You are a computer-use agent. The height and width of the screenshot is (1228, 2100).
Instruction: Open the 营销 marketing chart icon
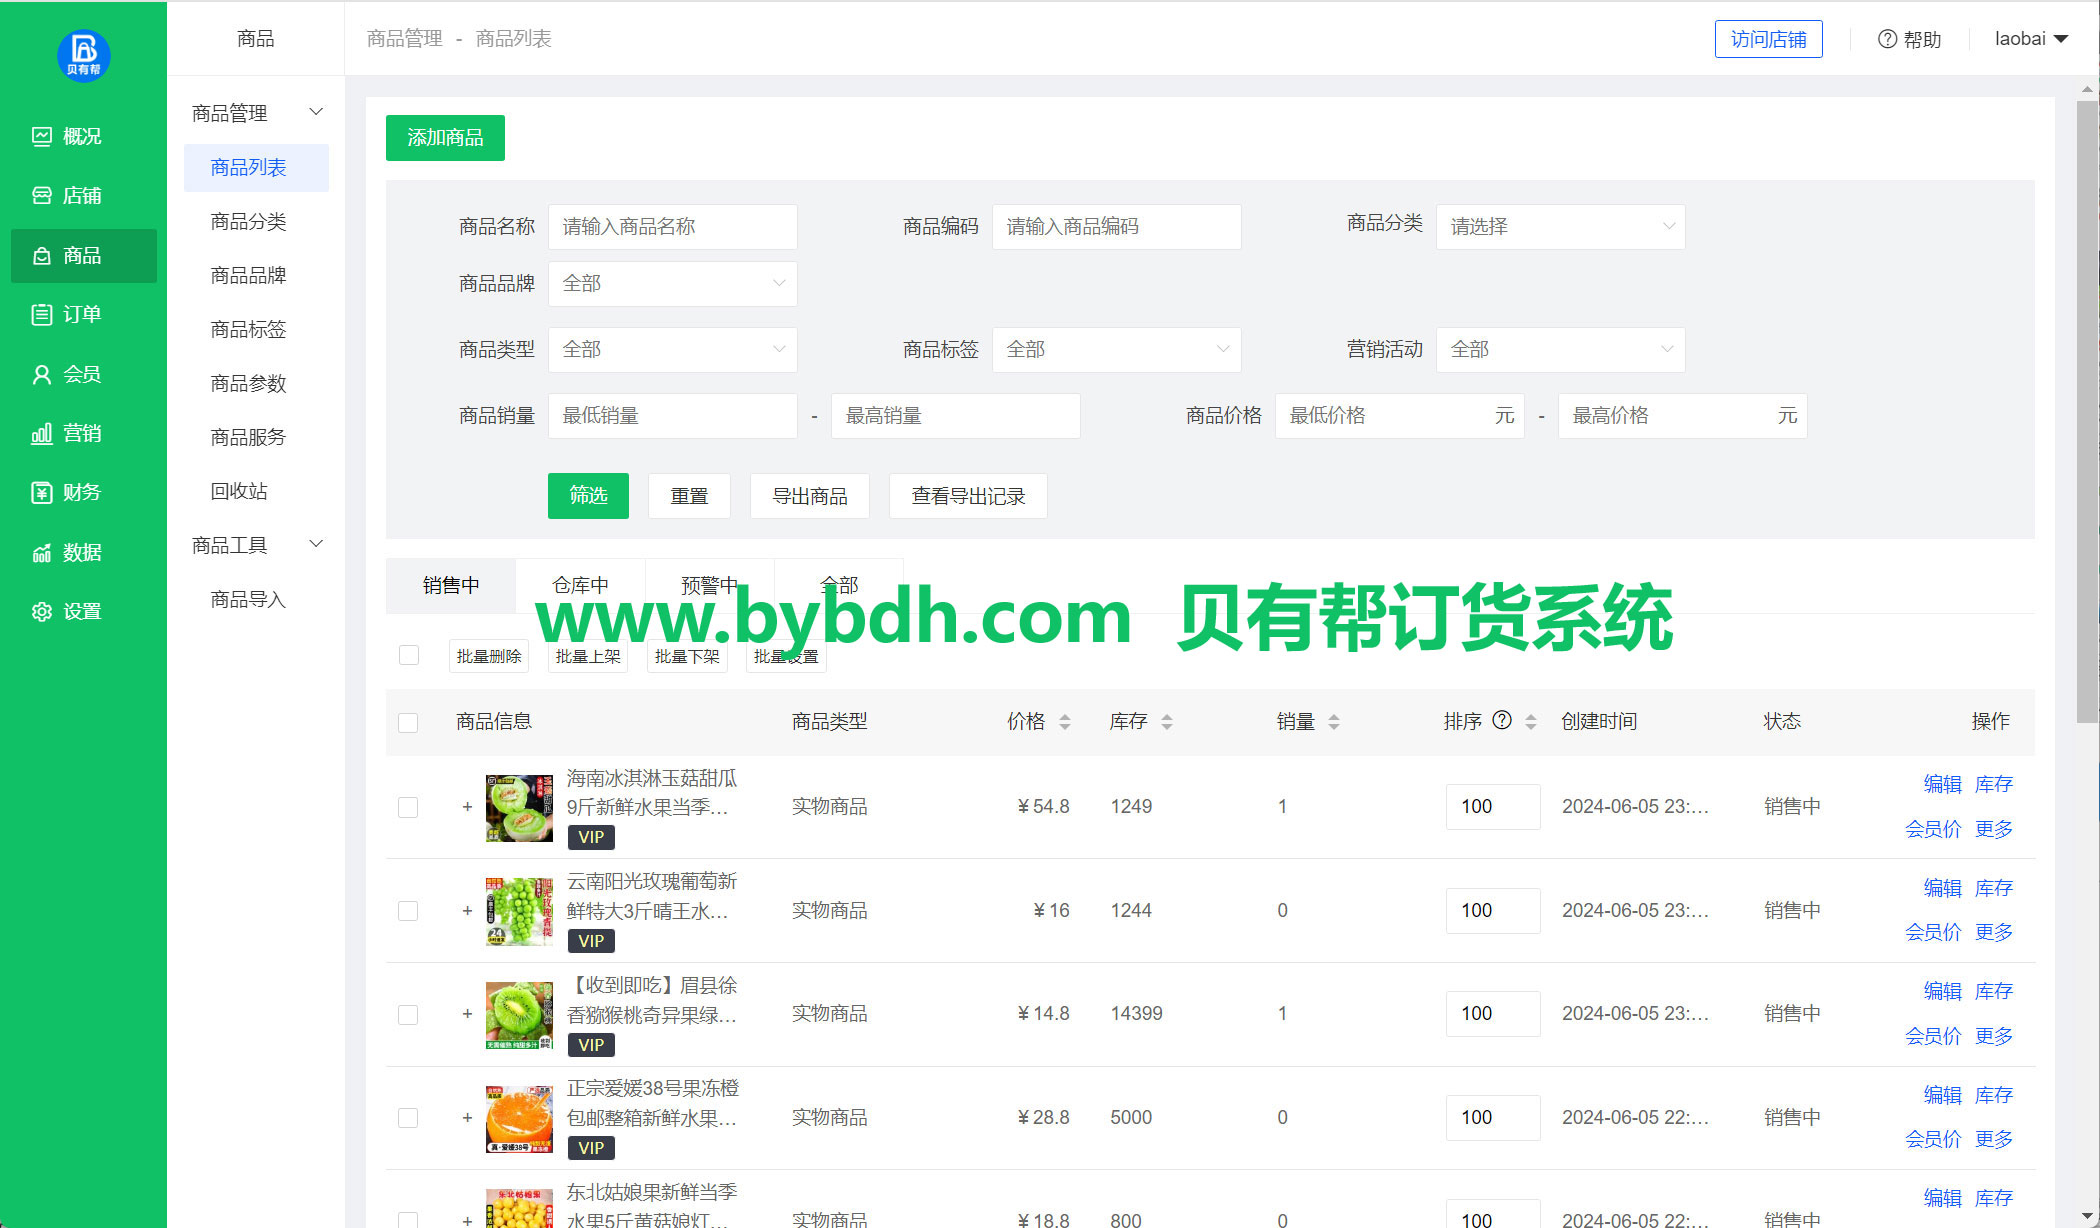coord(42,433)
